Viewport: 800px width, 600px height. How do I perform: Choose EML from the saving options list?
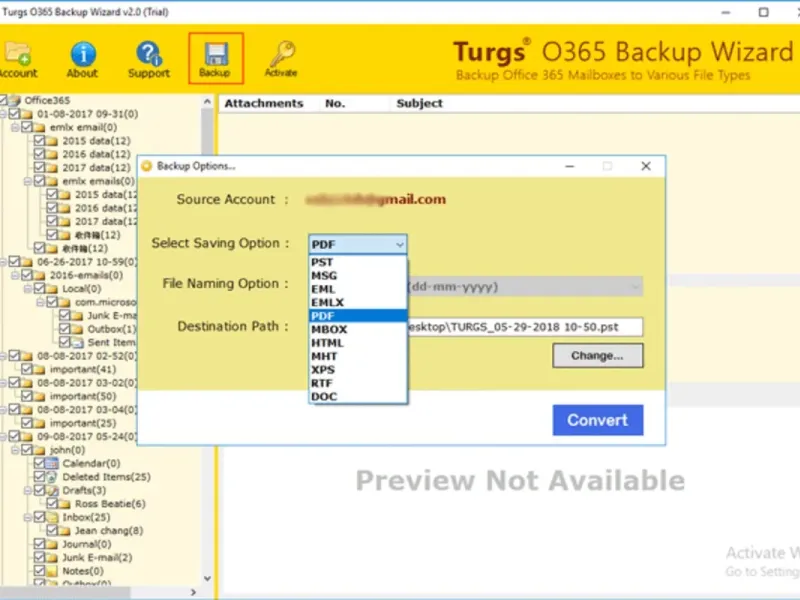(x=358, y=289)
